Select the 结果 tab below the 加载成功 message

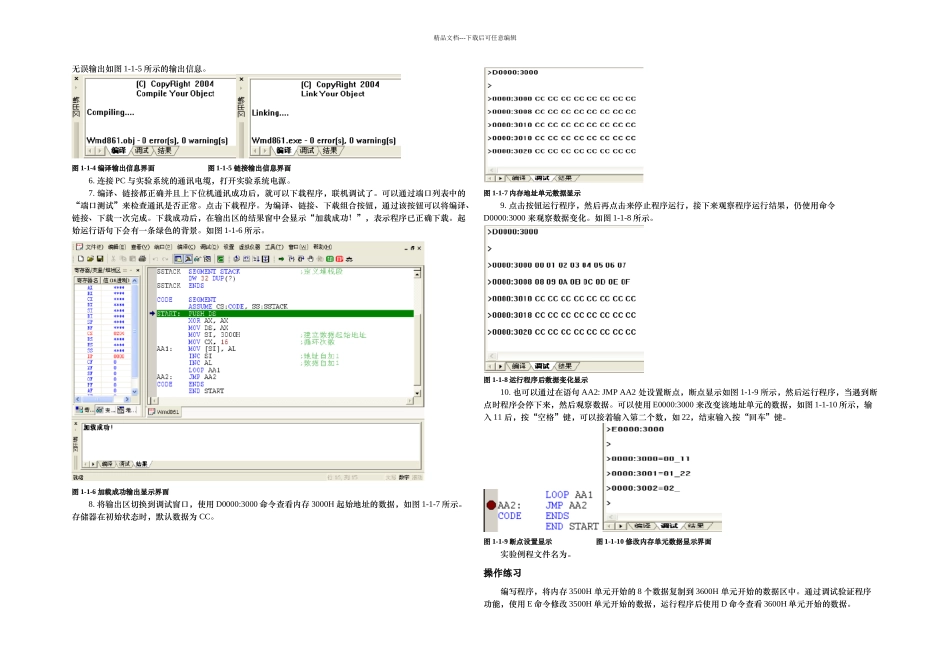(142, 464)
